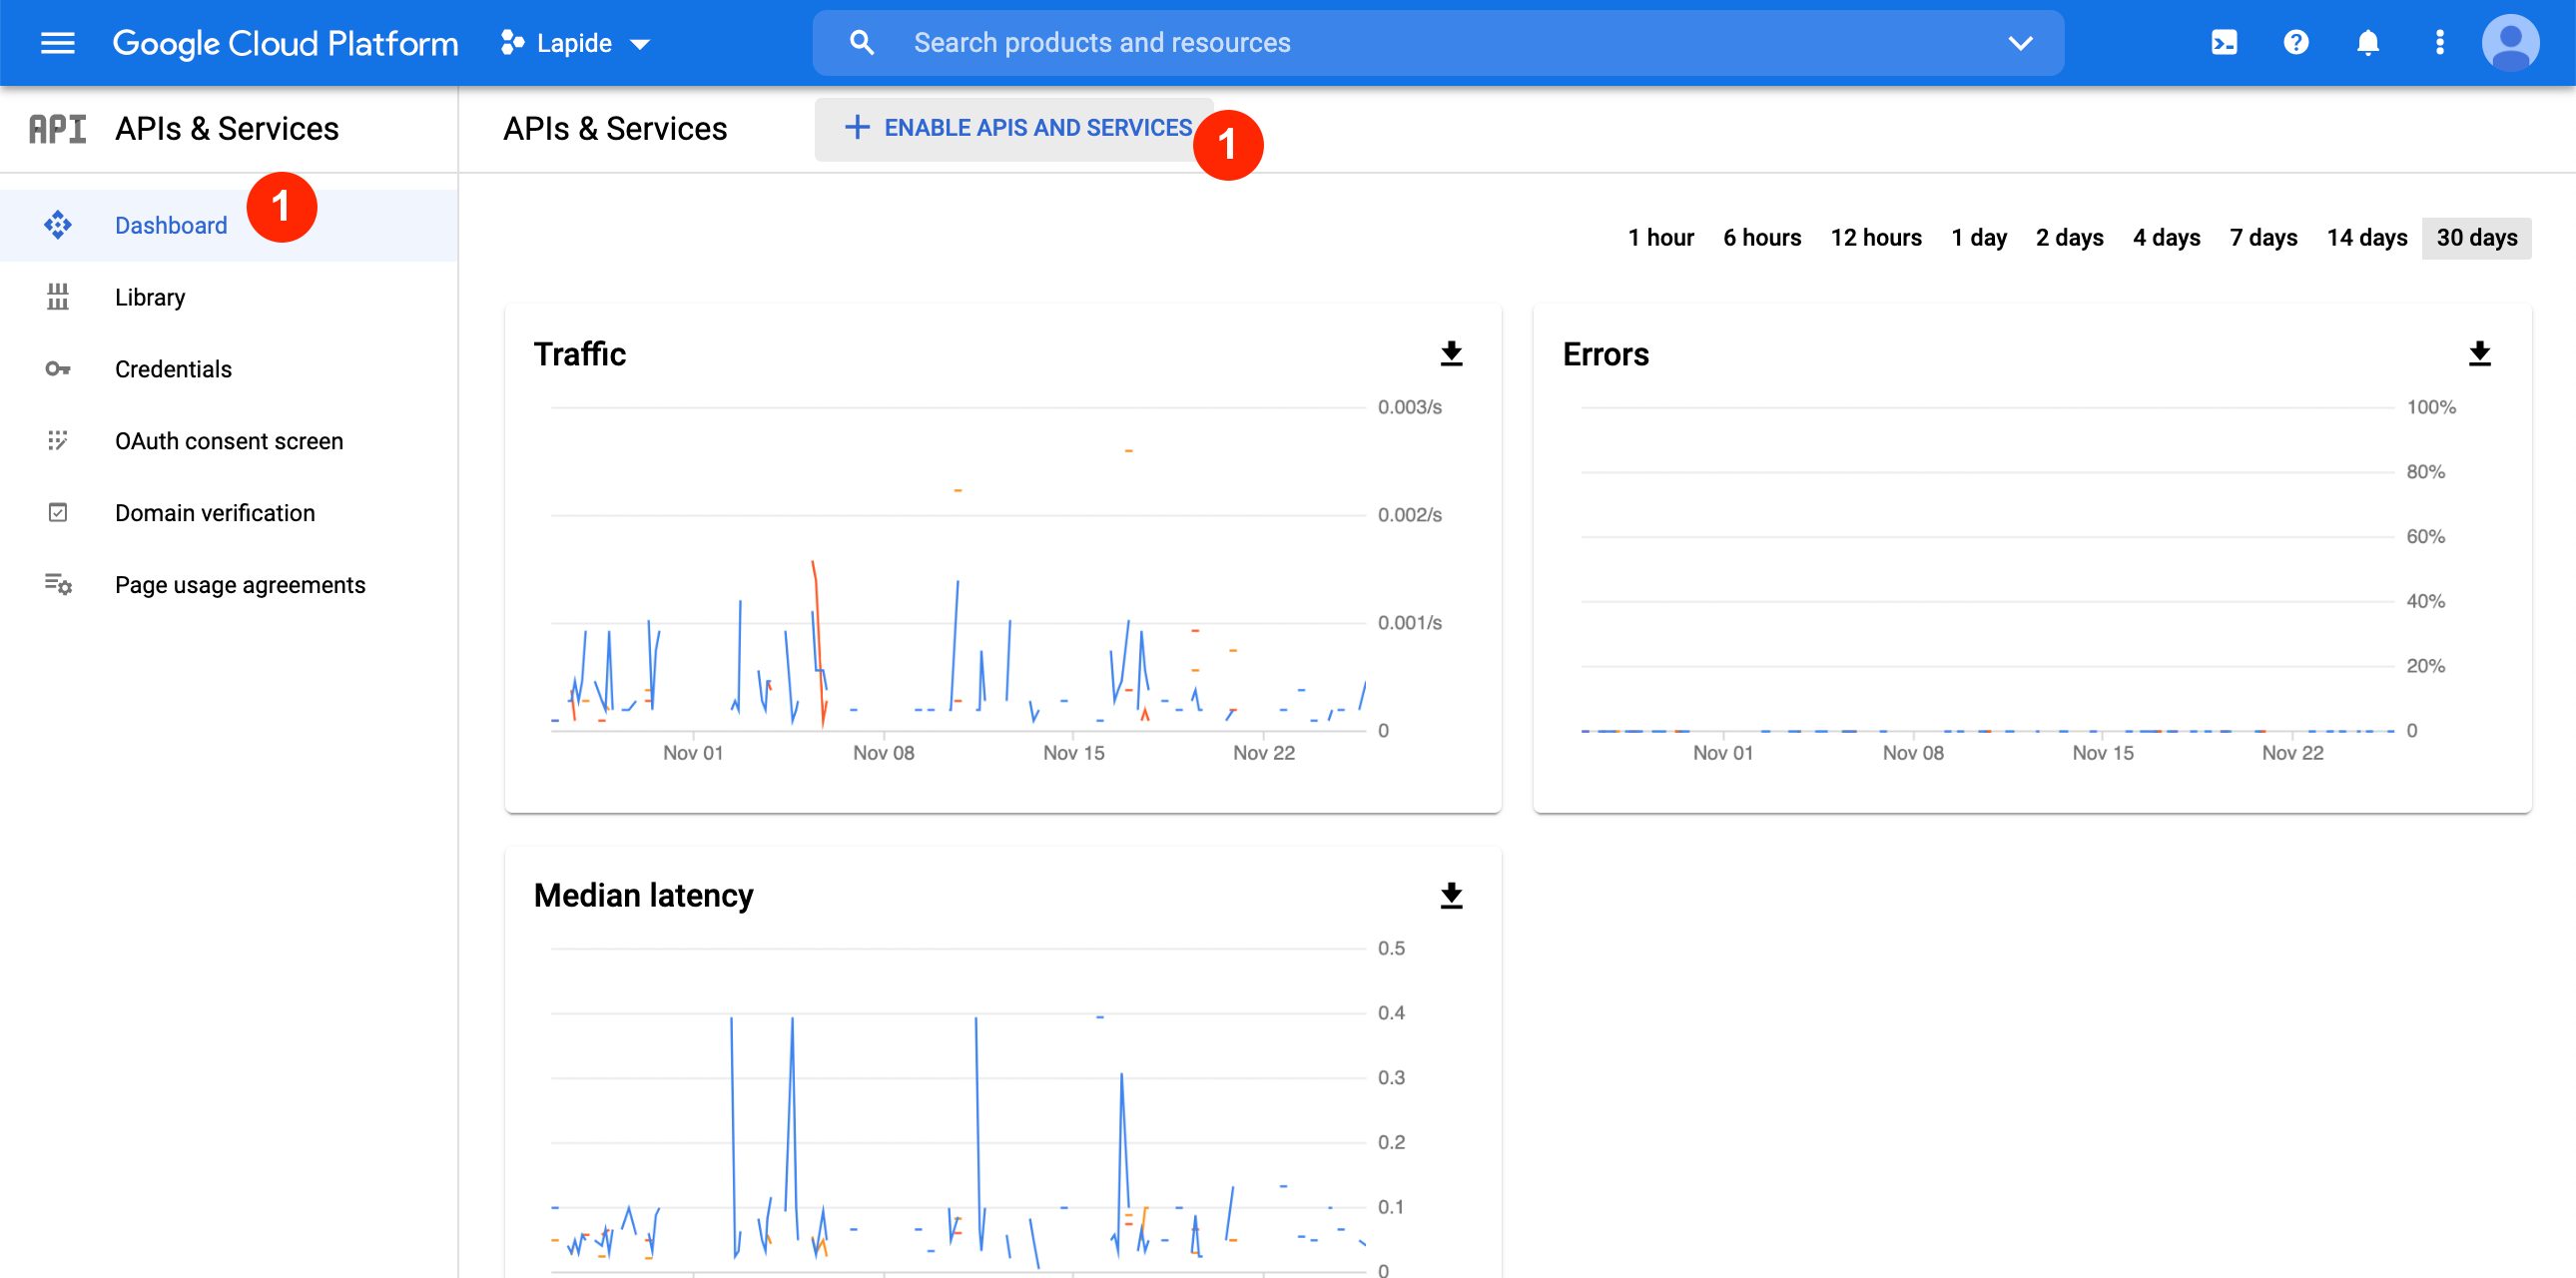Image resolution: width=2576 pixels, height=1278 pixels.
Task: Open the help question mark icon
Action: (2295, 43)
